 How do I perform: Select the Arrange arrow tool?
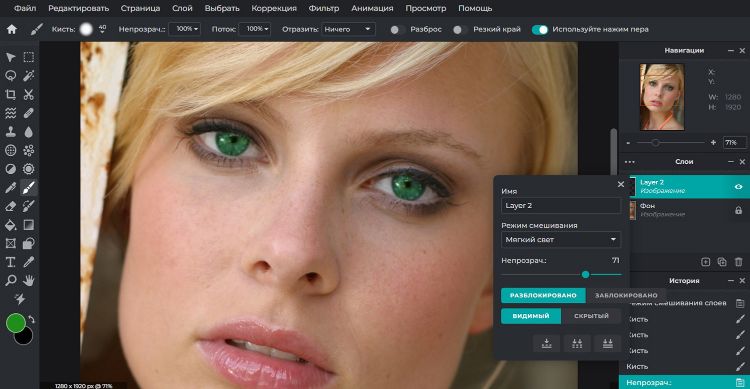pos(11,57)
